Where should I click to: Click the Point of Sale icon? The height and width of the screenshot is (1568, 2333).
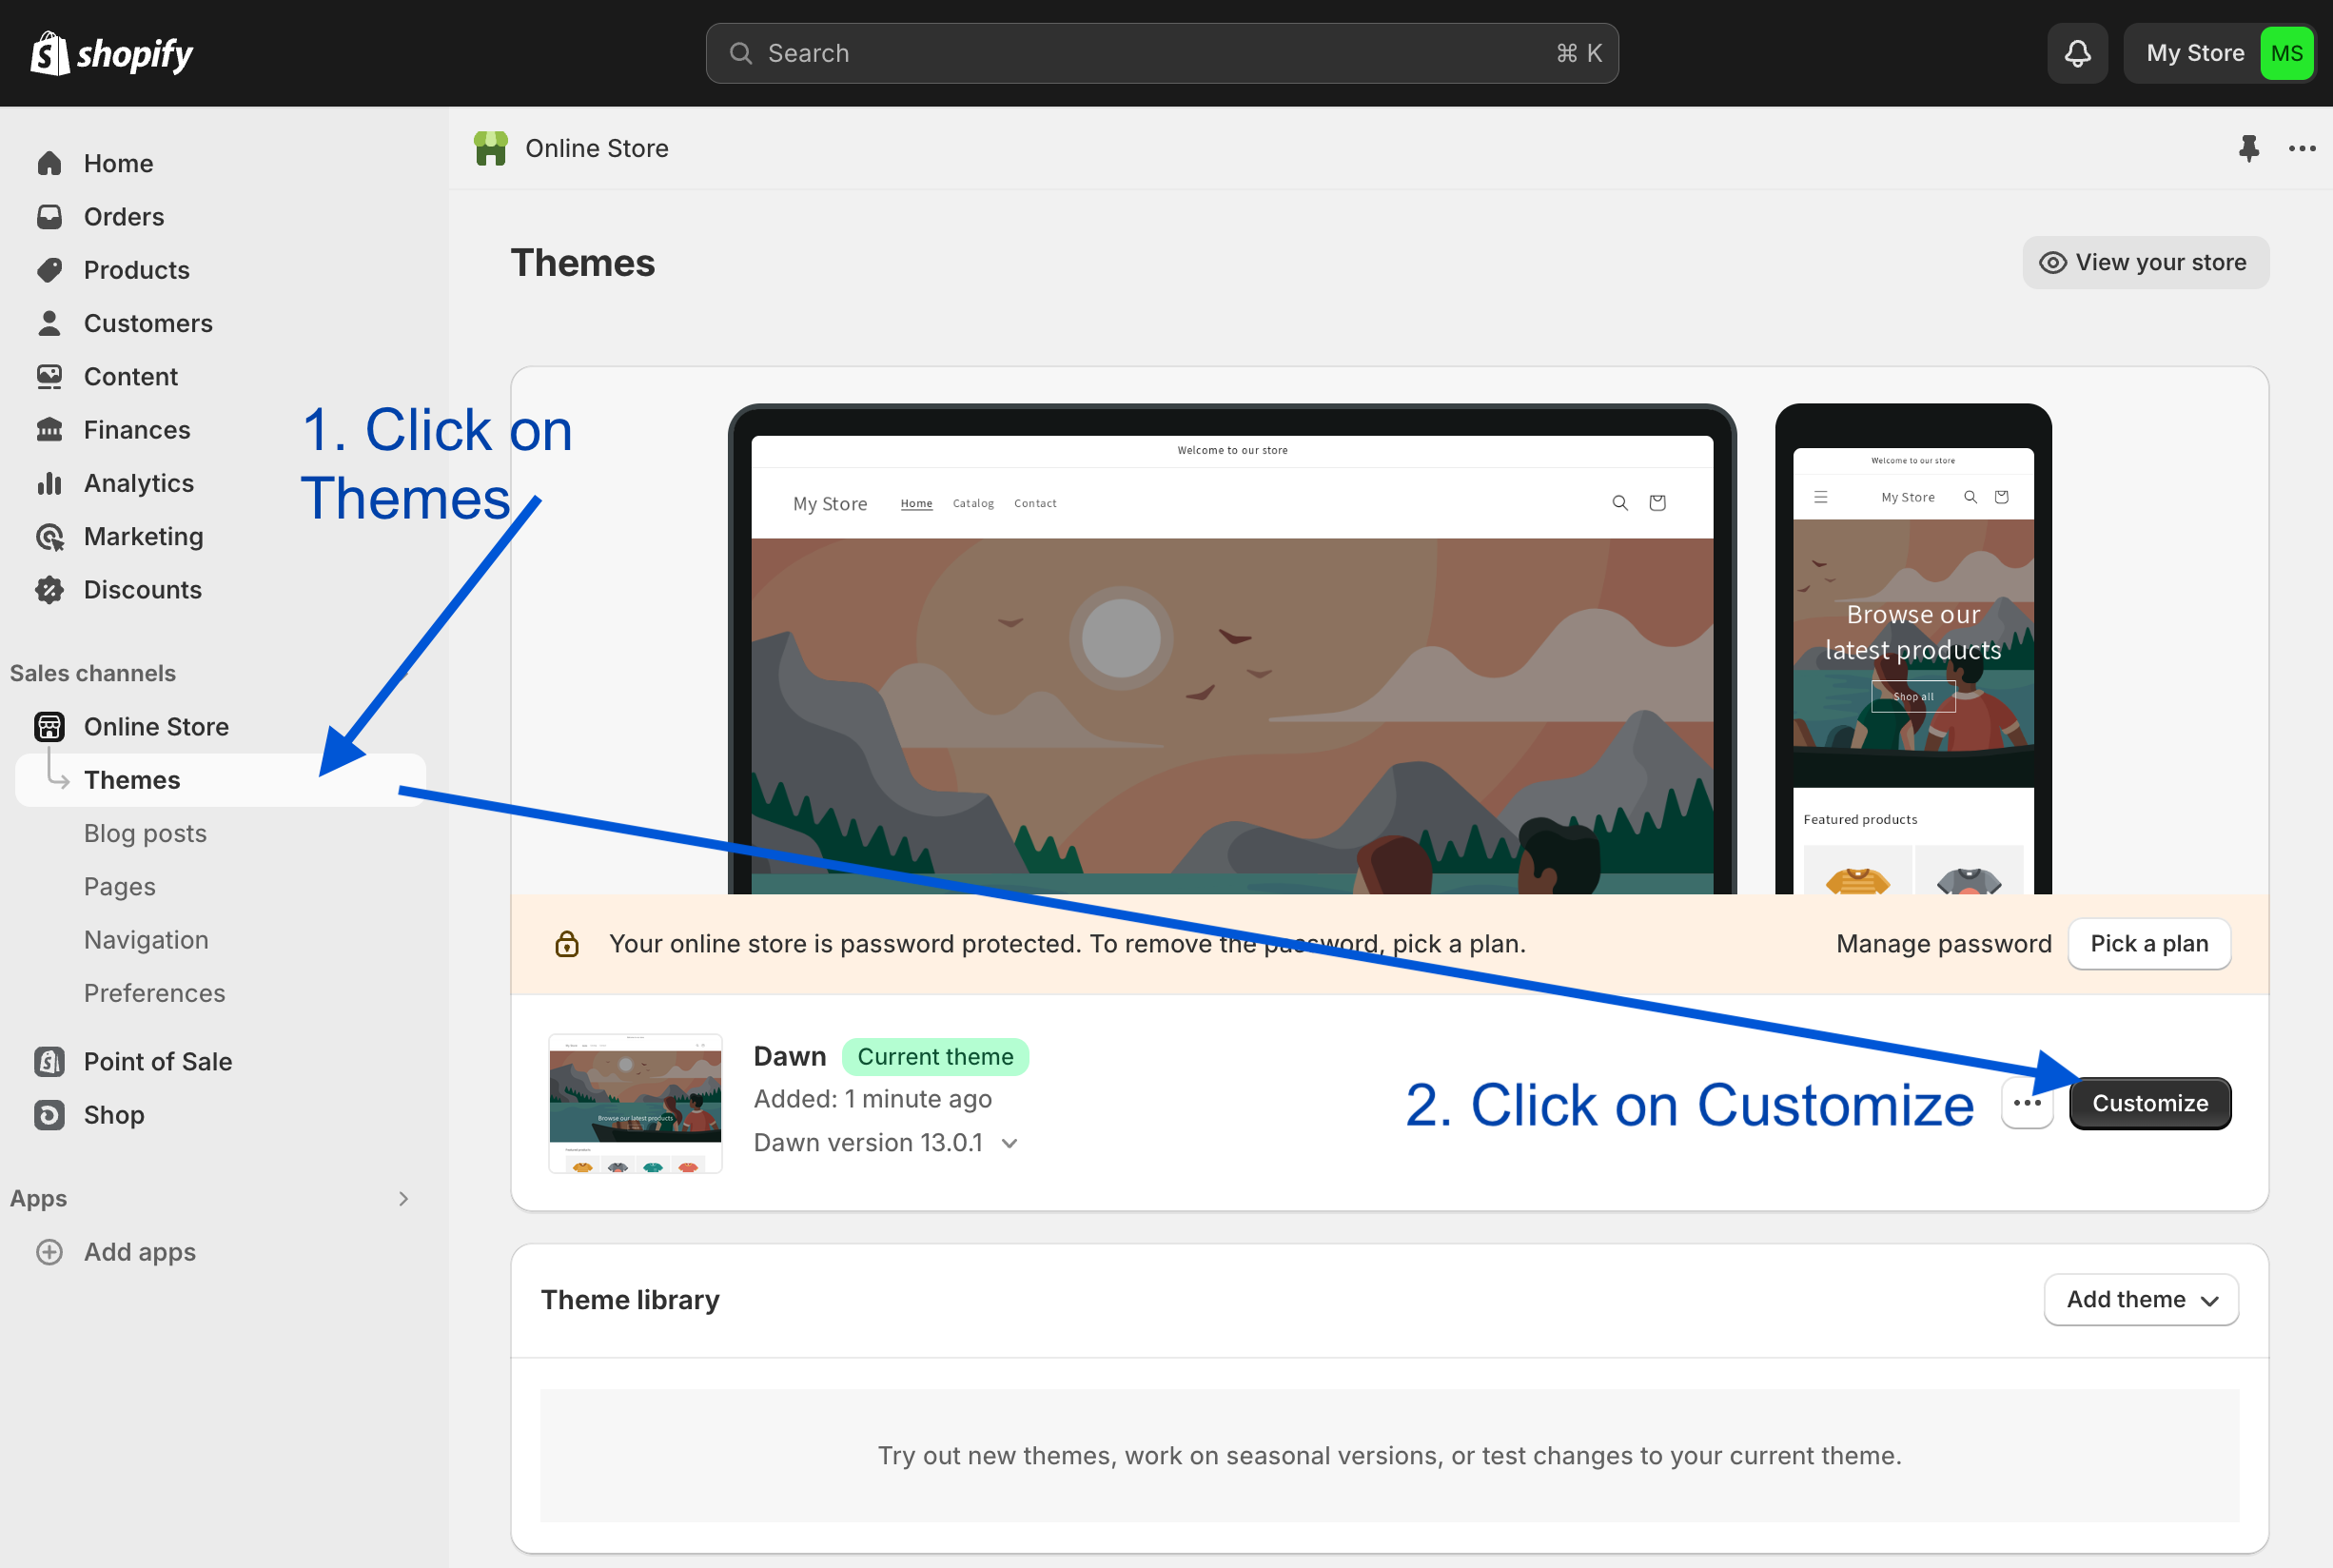point(49,1061)
